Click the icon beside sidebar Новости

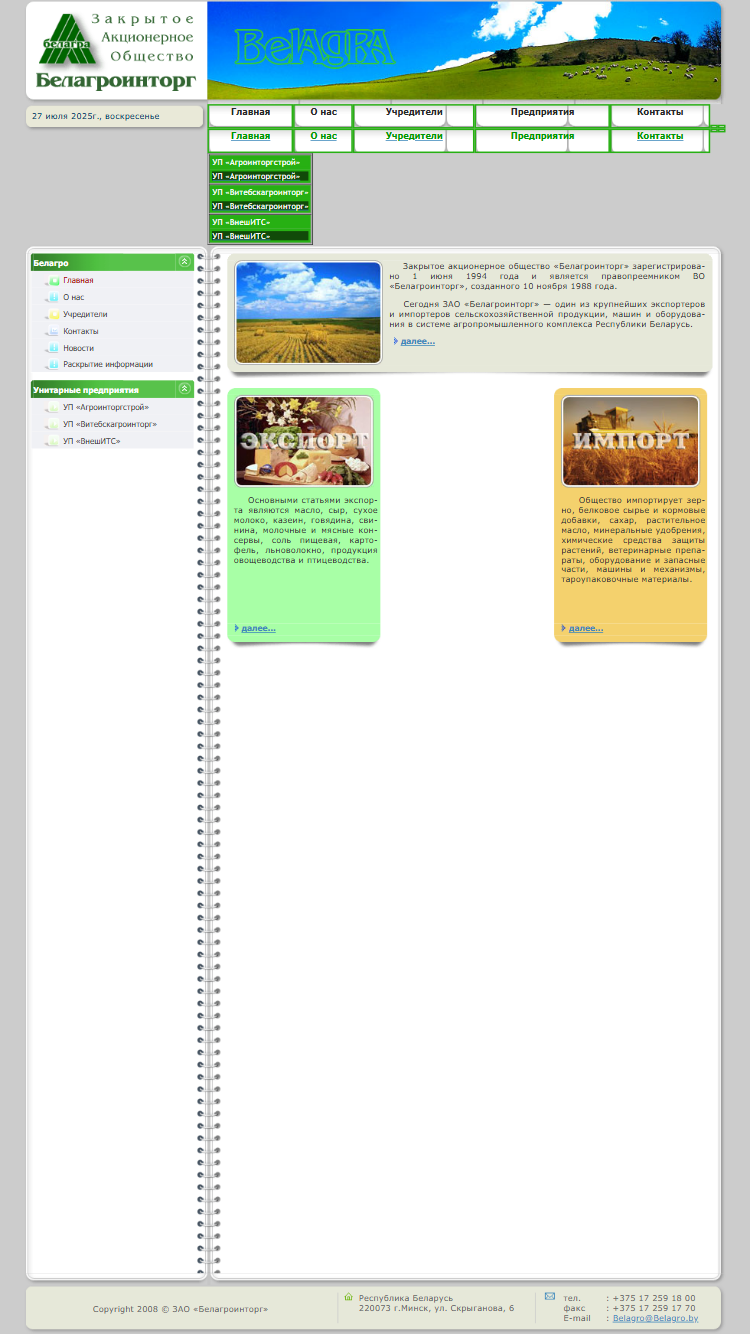(52, 348)
